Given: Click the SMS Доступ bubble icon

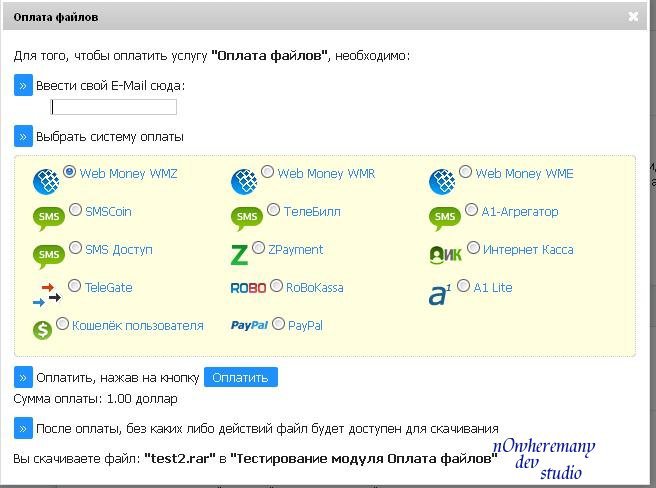Looking at the screenshot, I should (49, 256).
